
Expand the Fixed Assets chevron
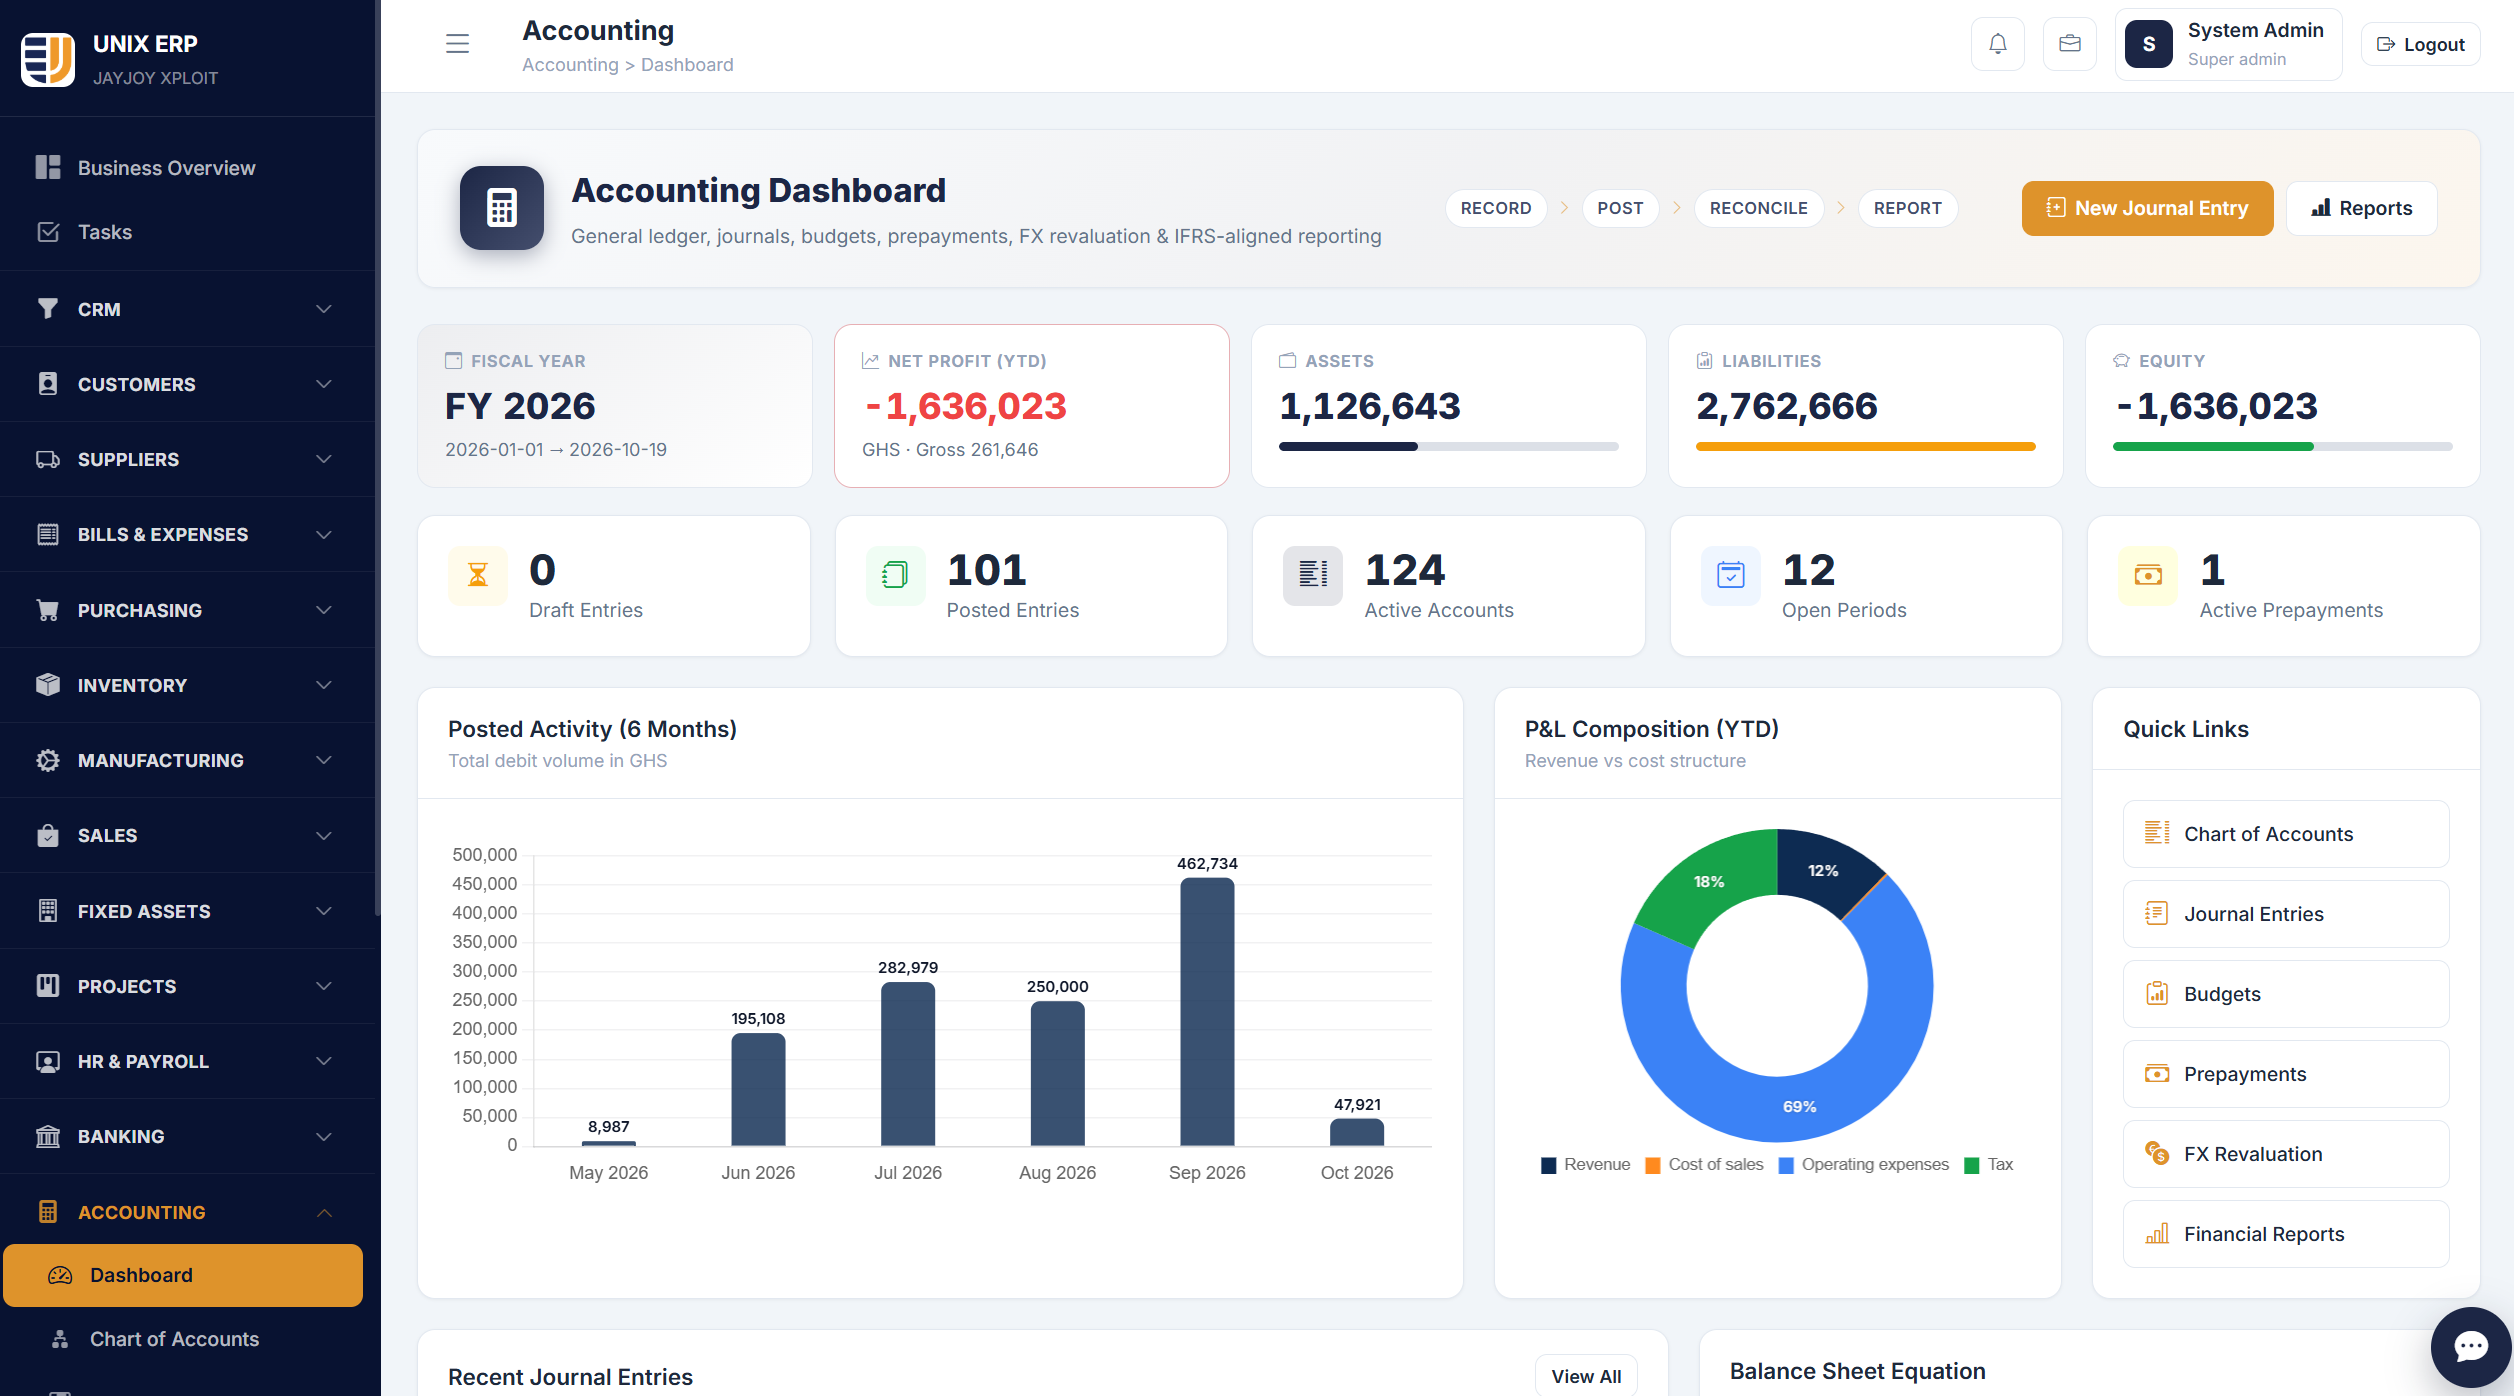(324, 911)
